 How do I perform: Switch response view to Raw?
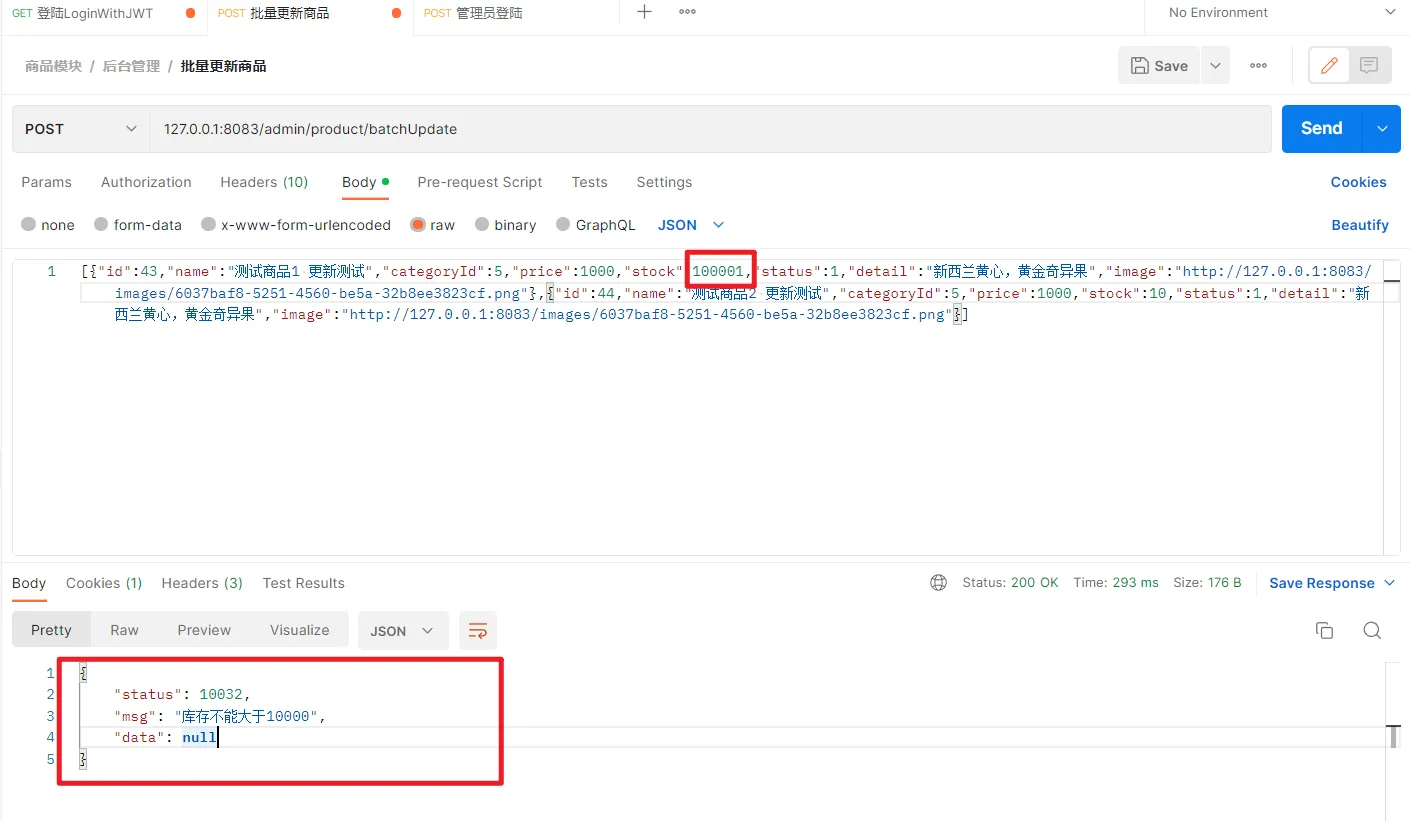point(124,630)
